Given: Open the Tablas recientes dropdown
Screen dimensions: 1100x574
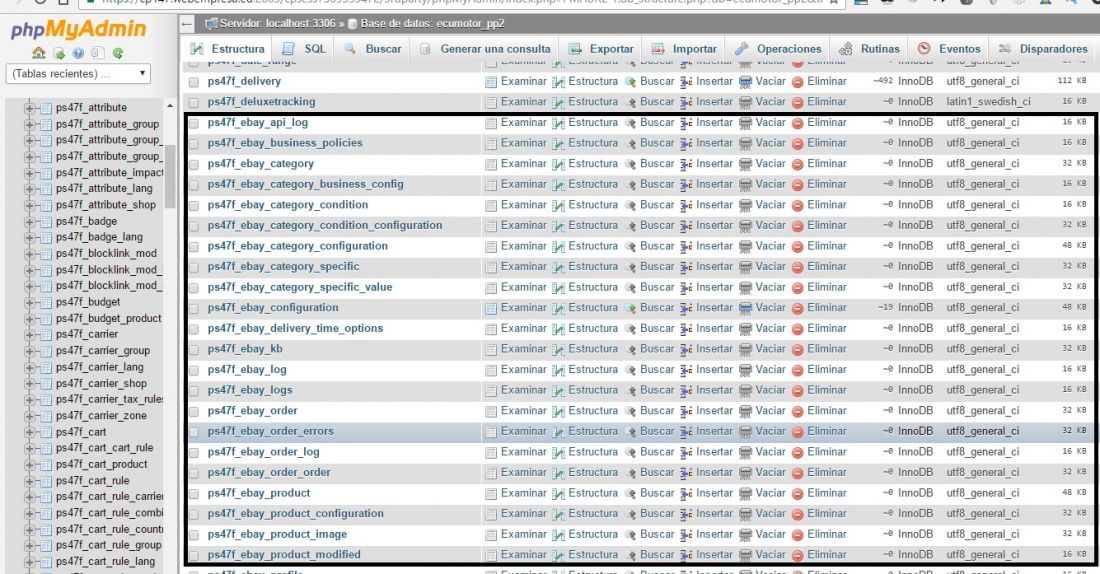Looking at the screenshot, I should coord(79,74).
